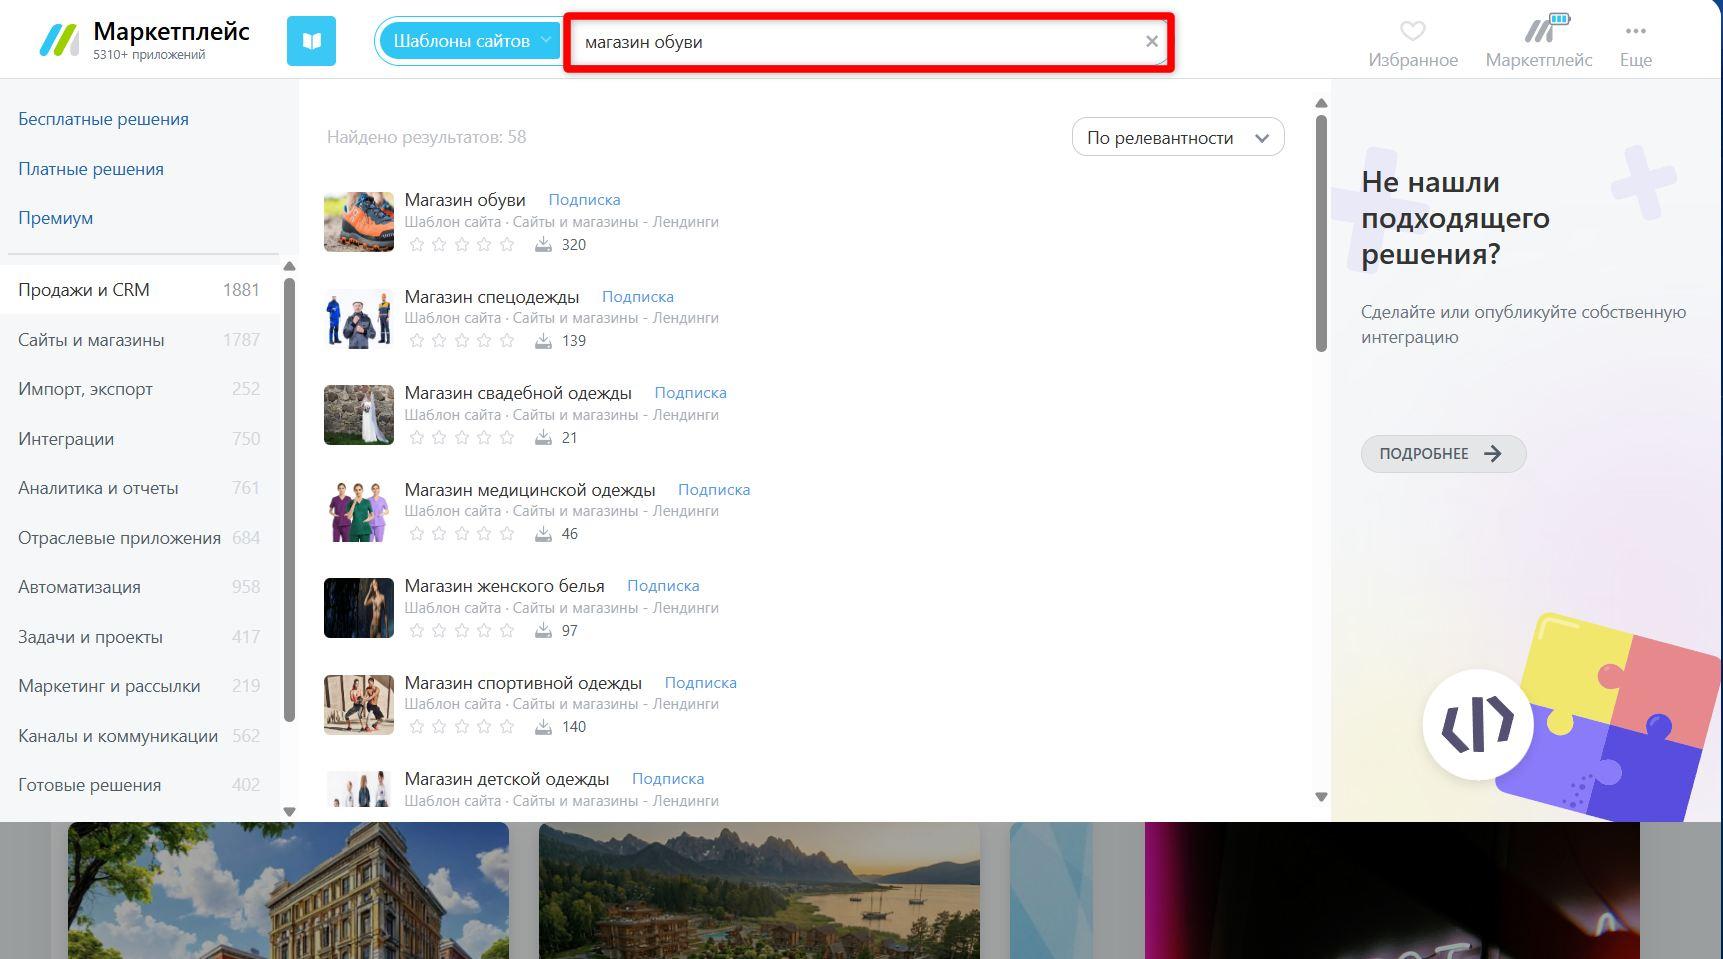
Task: Click Магазин женского белья thumbnail
Action: coord(359,608)
